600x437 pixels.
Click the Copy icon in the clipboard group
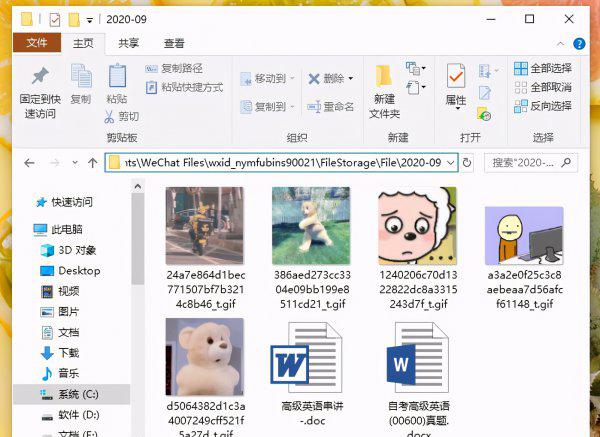(81, 77)
